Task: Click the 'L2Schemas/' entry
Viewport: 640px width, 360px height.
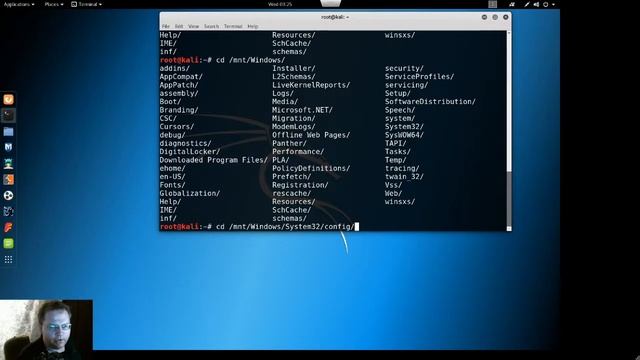Action: [294, 76]
